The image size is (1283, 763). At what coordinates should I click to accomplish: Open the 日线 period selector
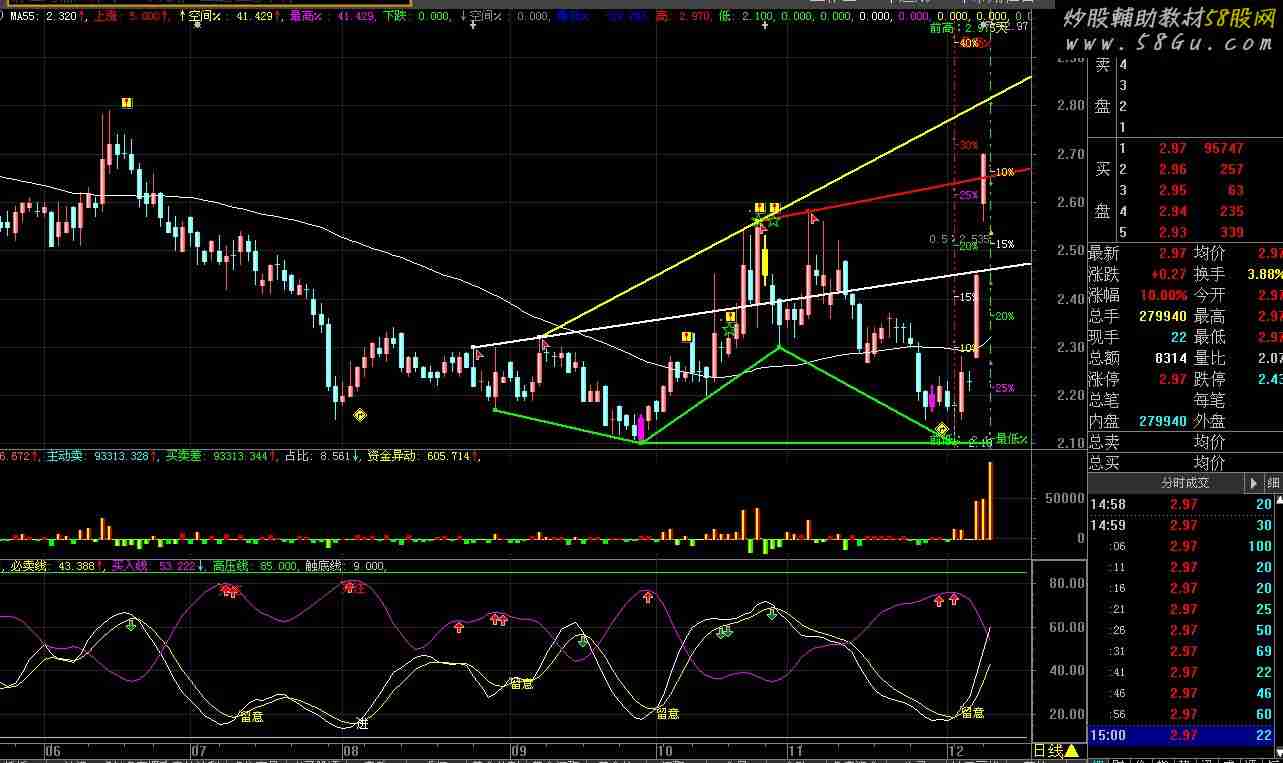pyautogui.click(x=1056, y=751)
